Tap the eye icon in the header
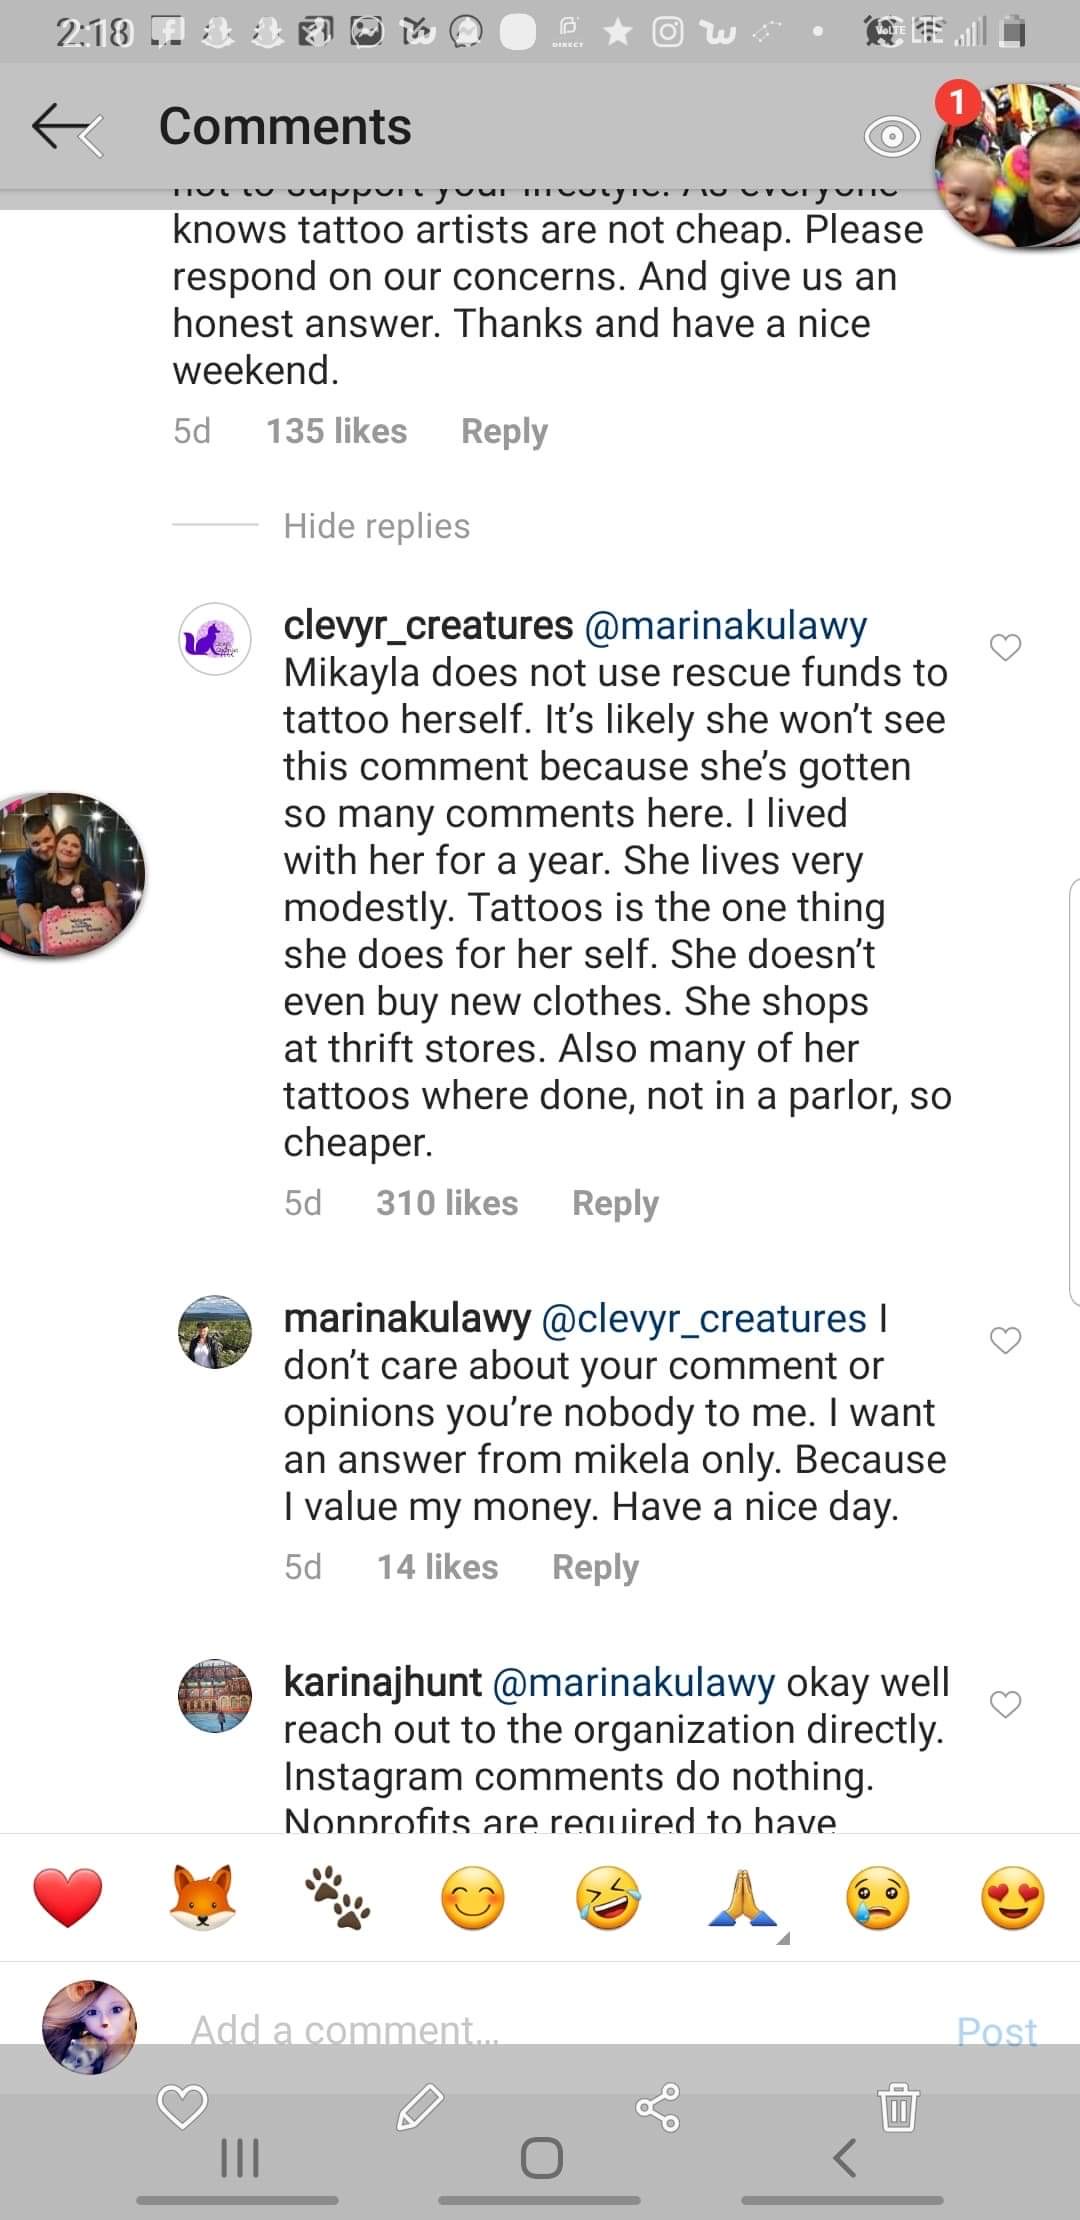The image size is (1080, 2220). pyautogui.click(x=891, y=136)
